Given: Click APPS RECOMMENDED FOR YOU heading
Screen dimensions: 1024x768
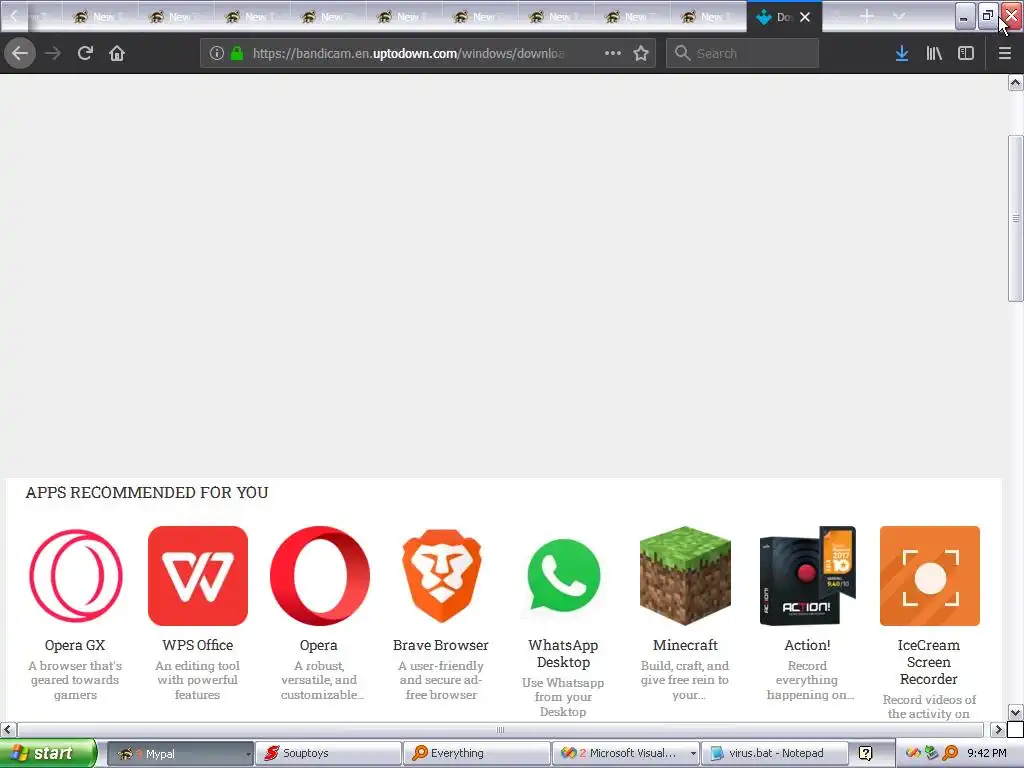Looking at the screenshot, I should (x=147, y=492).
